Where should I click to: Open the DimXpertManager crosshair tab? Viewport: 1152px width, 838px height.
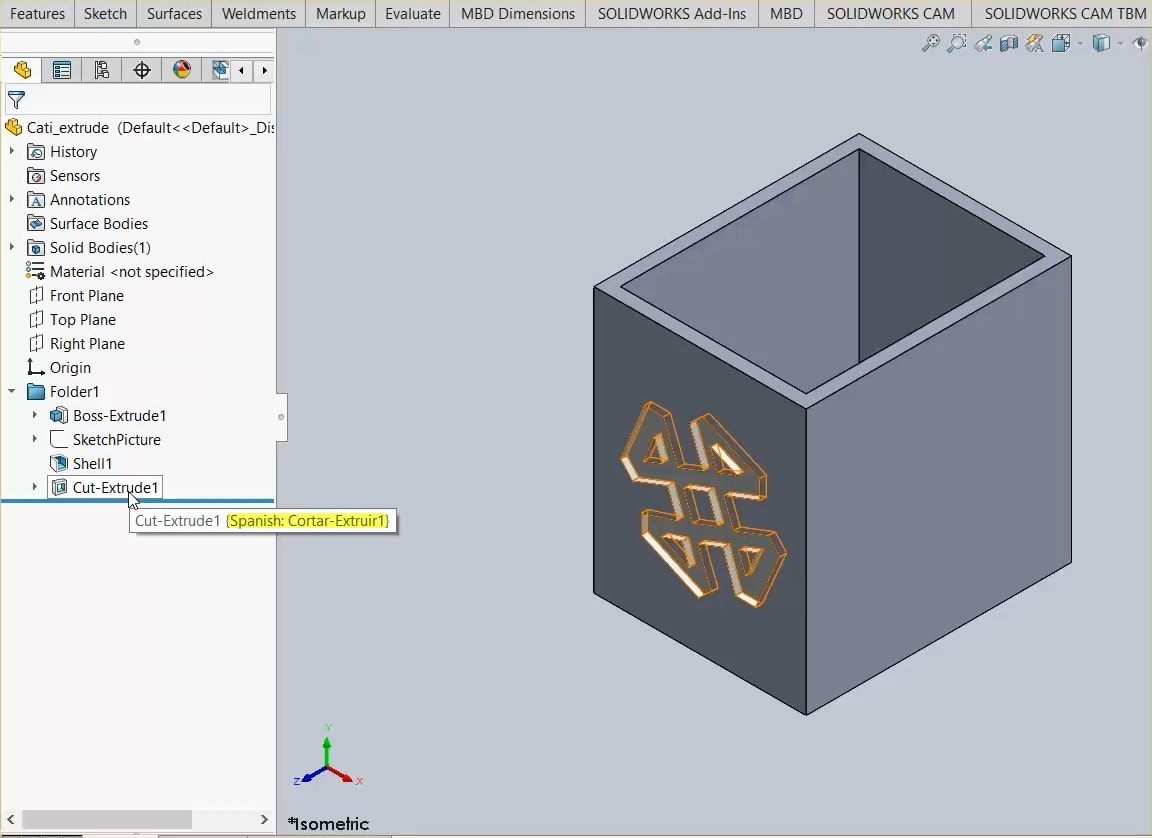tap(142, 71)
